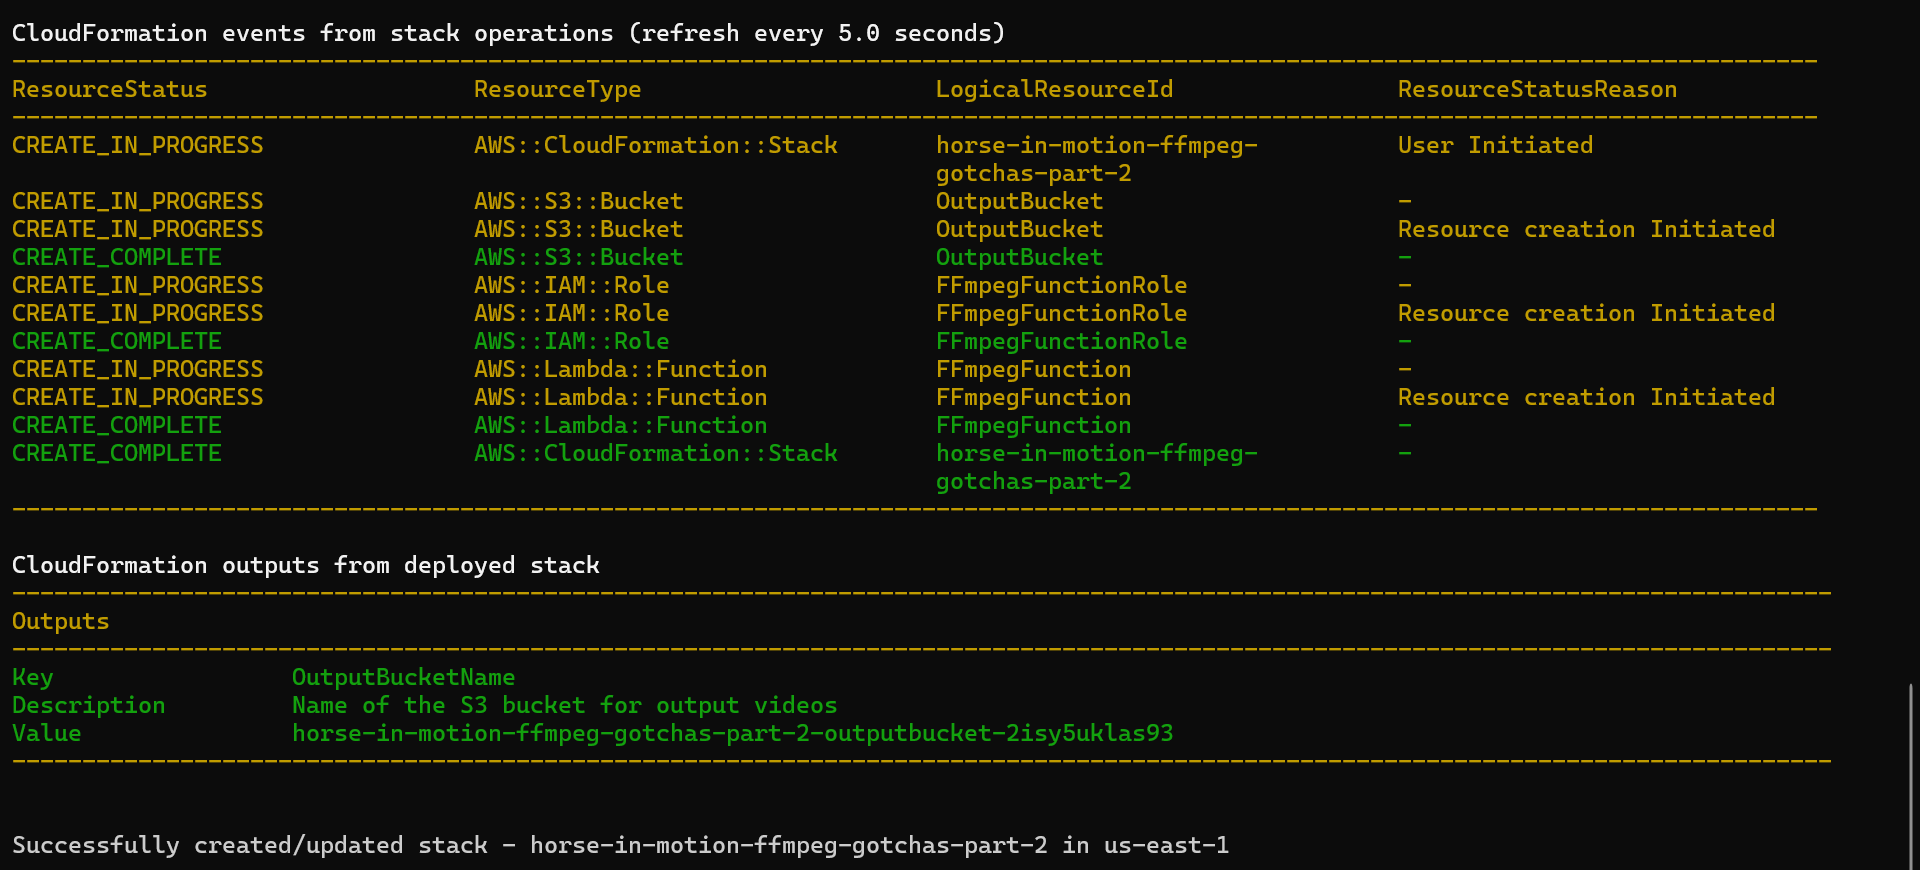
Task: Click 'Resource creation Initiated' in the OutputBucket row
Action: [x=1586, y=230]
